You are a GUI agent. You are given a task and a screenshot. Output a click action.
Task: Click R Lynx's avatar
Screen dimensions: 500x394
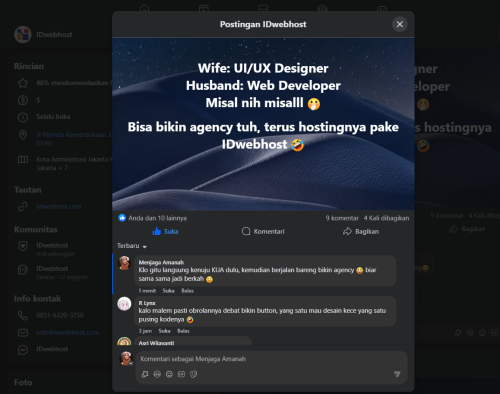pyautogui.click(x=124, y=304)
